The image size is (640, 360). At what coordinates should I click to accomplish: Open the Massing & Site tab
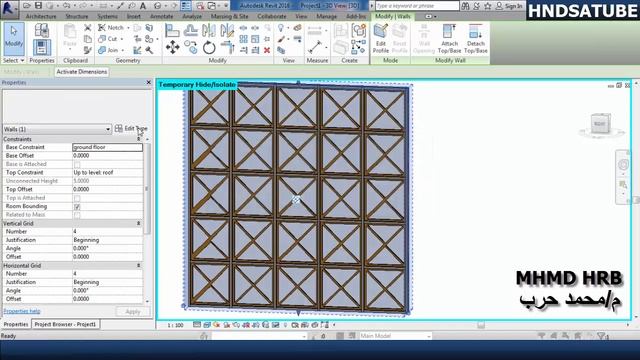229,16
